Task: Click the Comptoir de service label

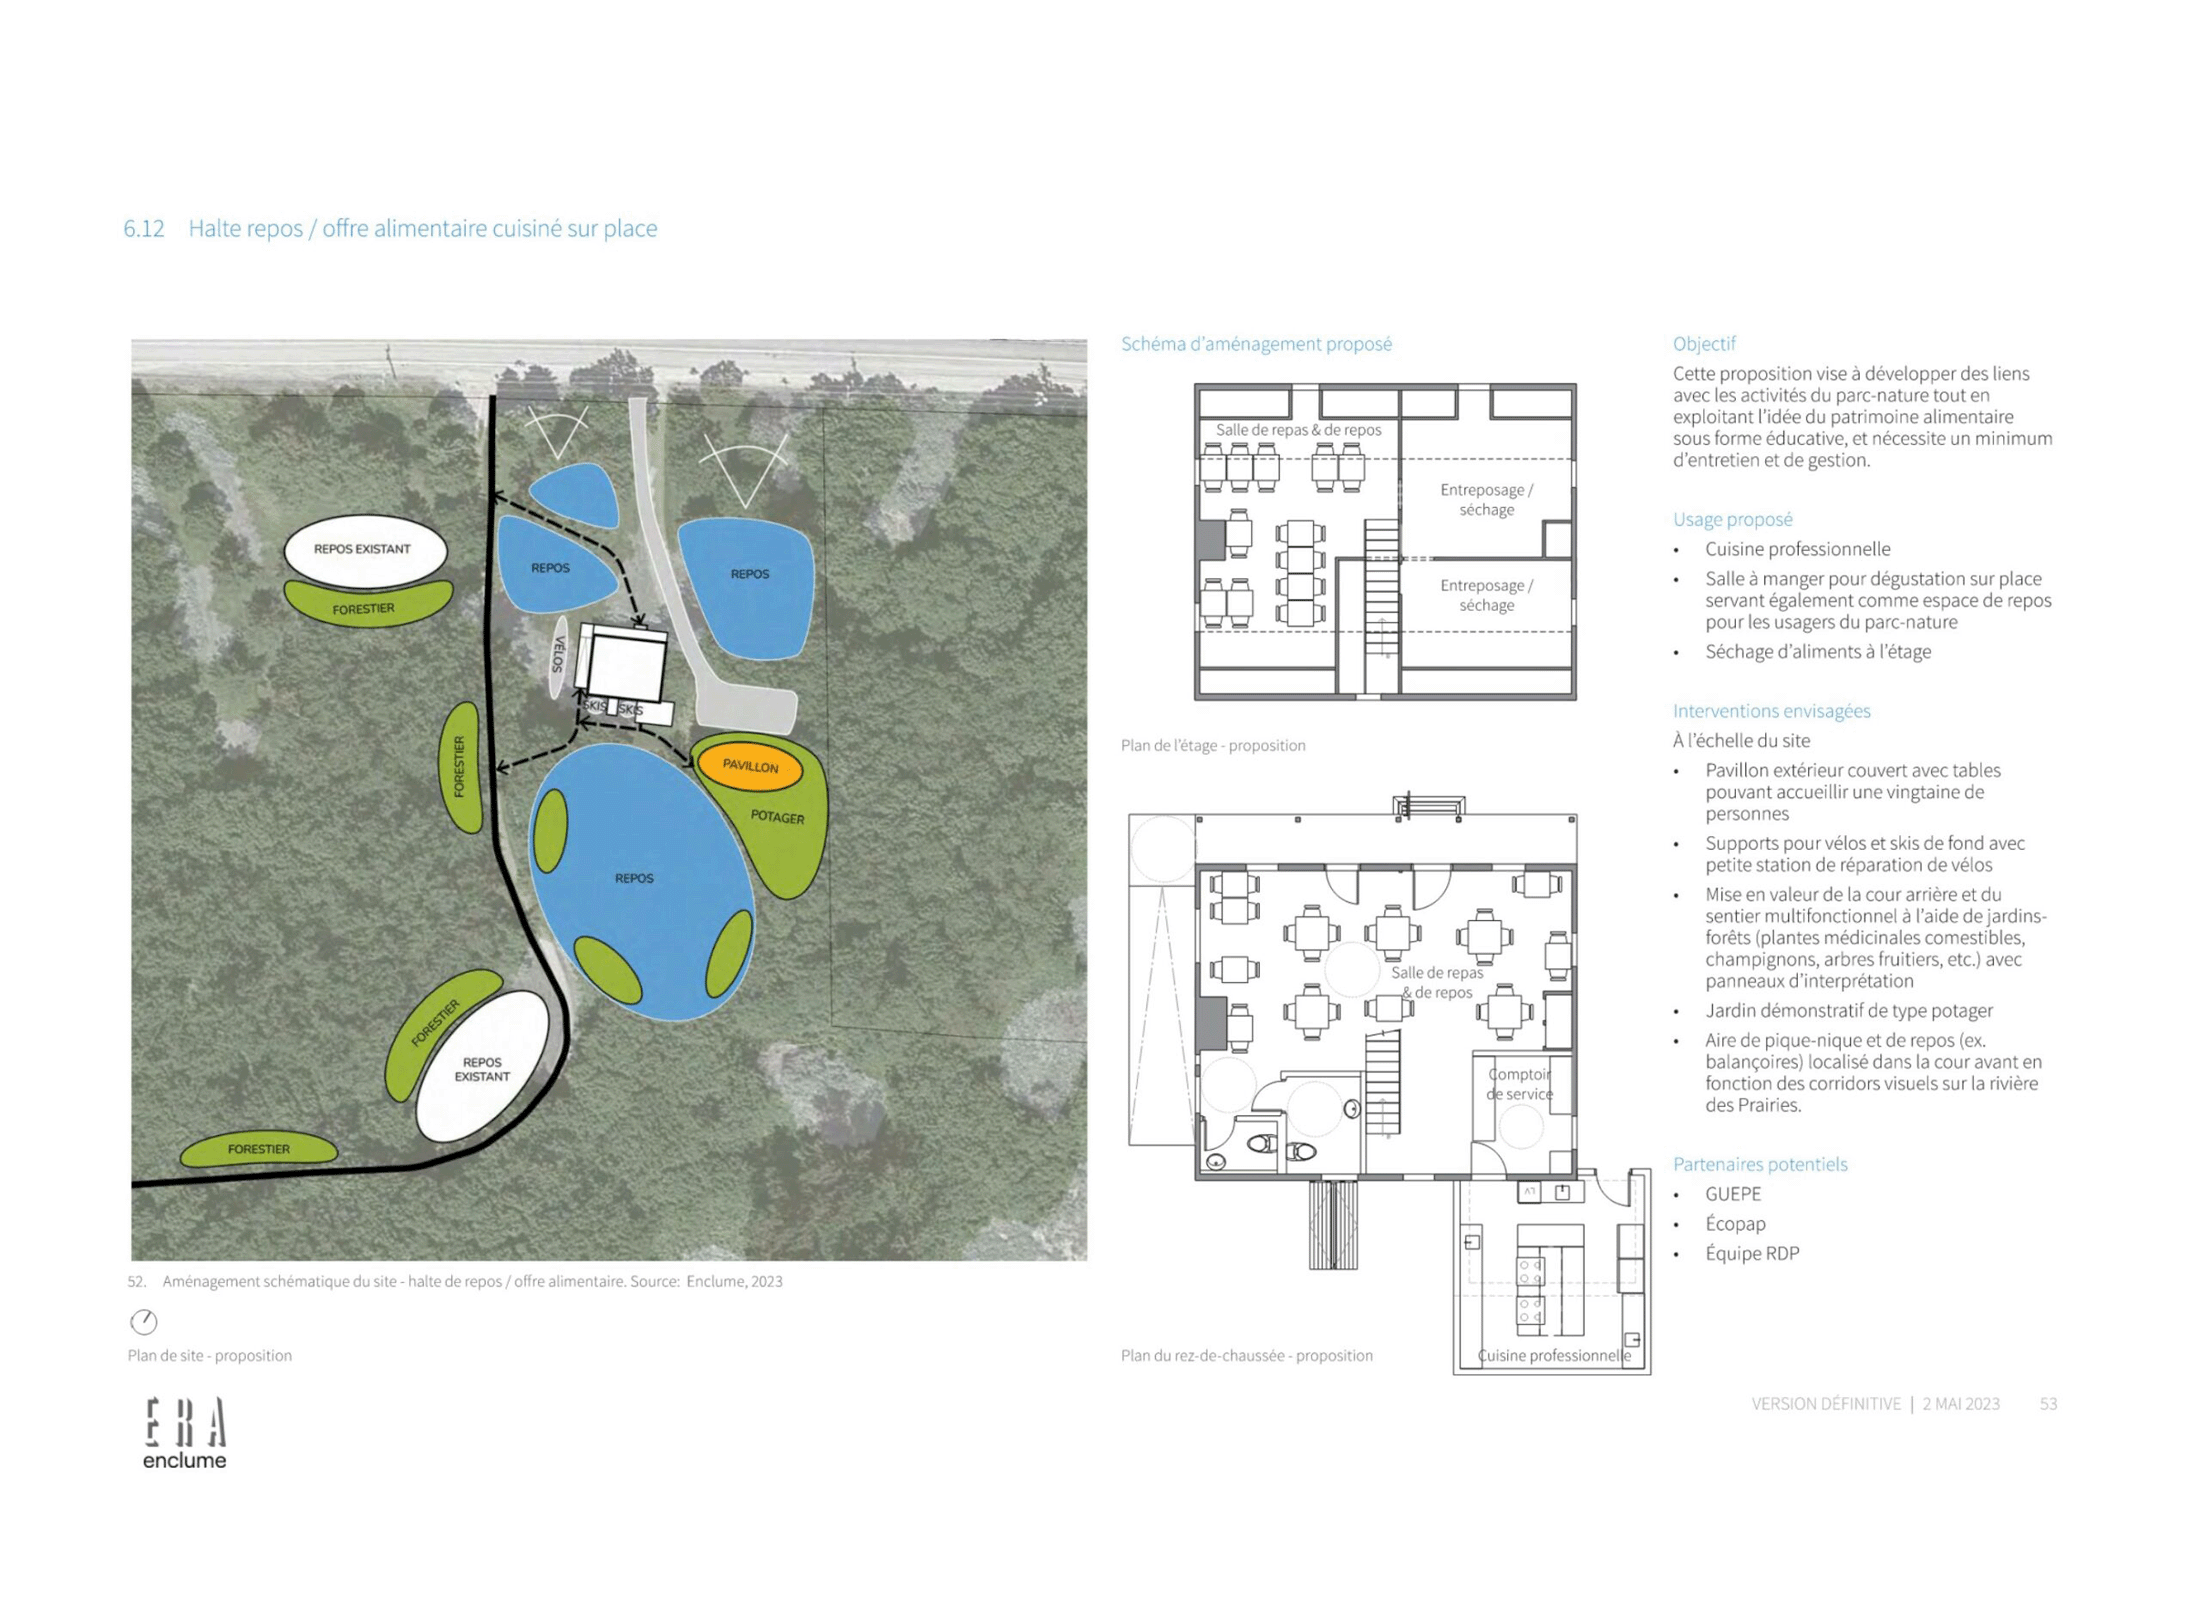Action: [x=1518, y=1084]
